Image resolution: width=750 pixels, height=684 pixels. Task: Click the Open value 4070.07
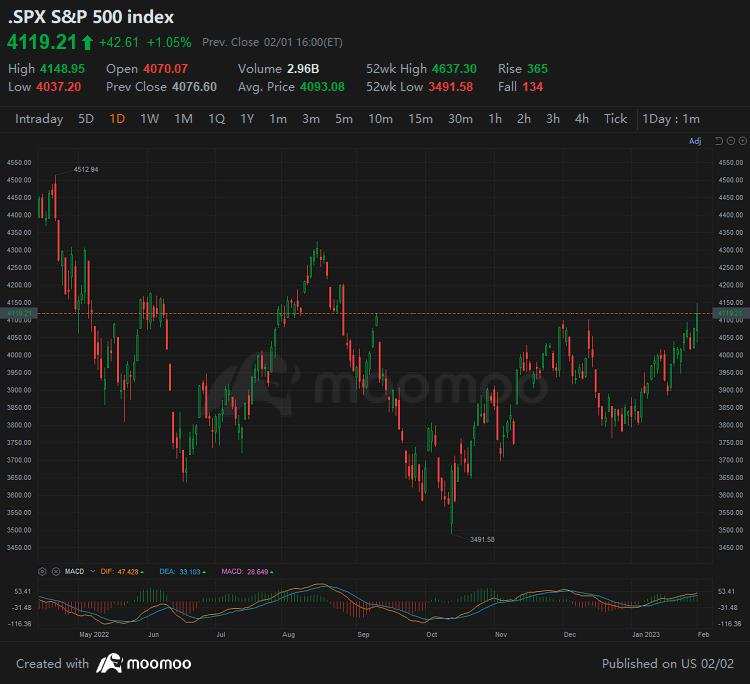165,69
